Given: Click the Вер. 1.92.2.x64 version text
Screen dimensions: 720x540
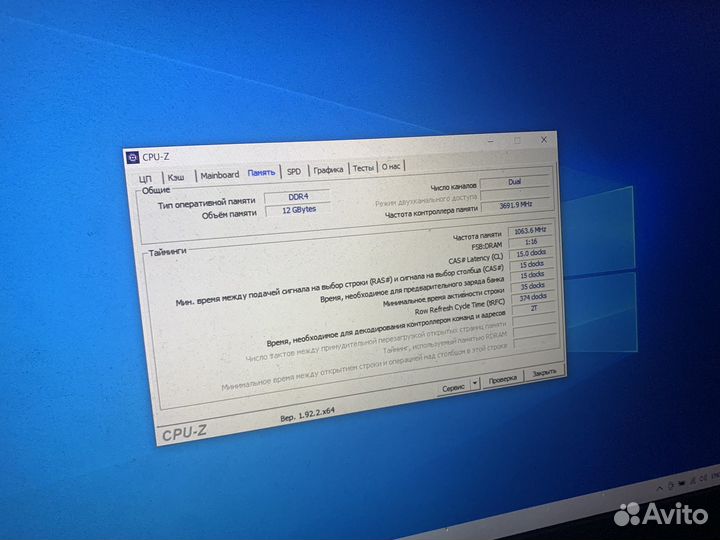Looking at the screenshot, I should coord(307,414).
